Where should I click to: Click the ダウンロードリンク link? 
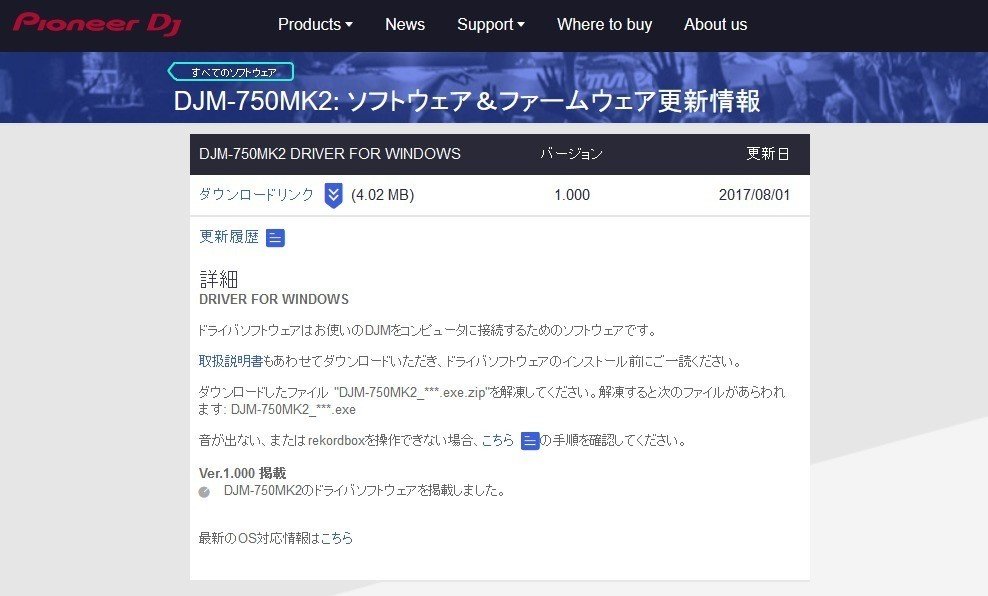coord(256,195)
